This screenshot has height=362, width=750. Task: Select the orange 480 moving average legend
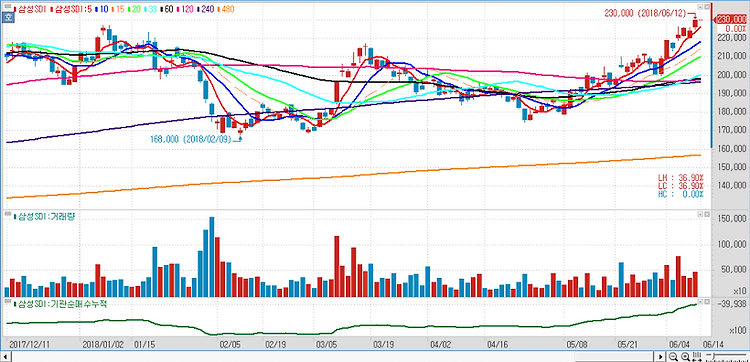[228, 9]
